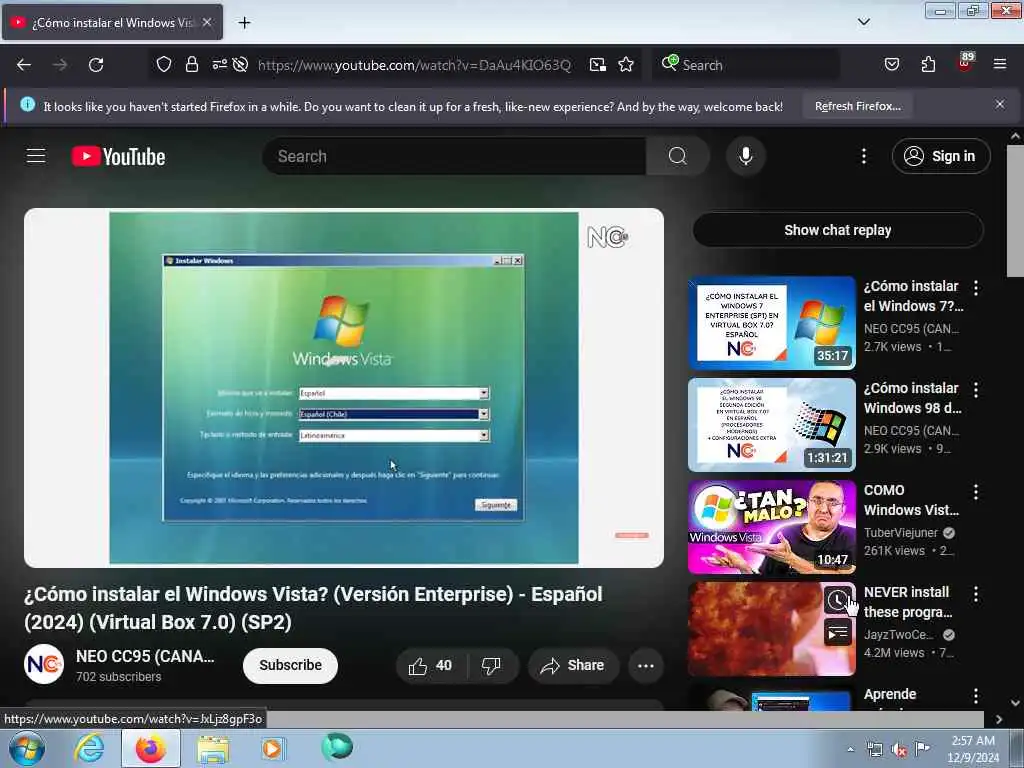The image size is (1024, 768).
Task: Like the video with thumbs up
Action: (431, 665)
